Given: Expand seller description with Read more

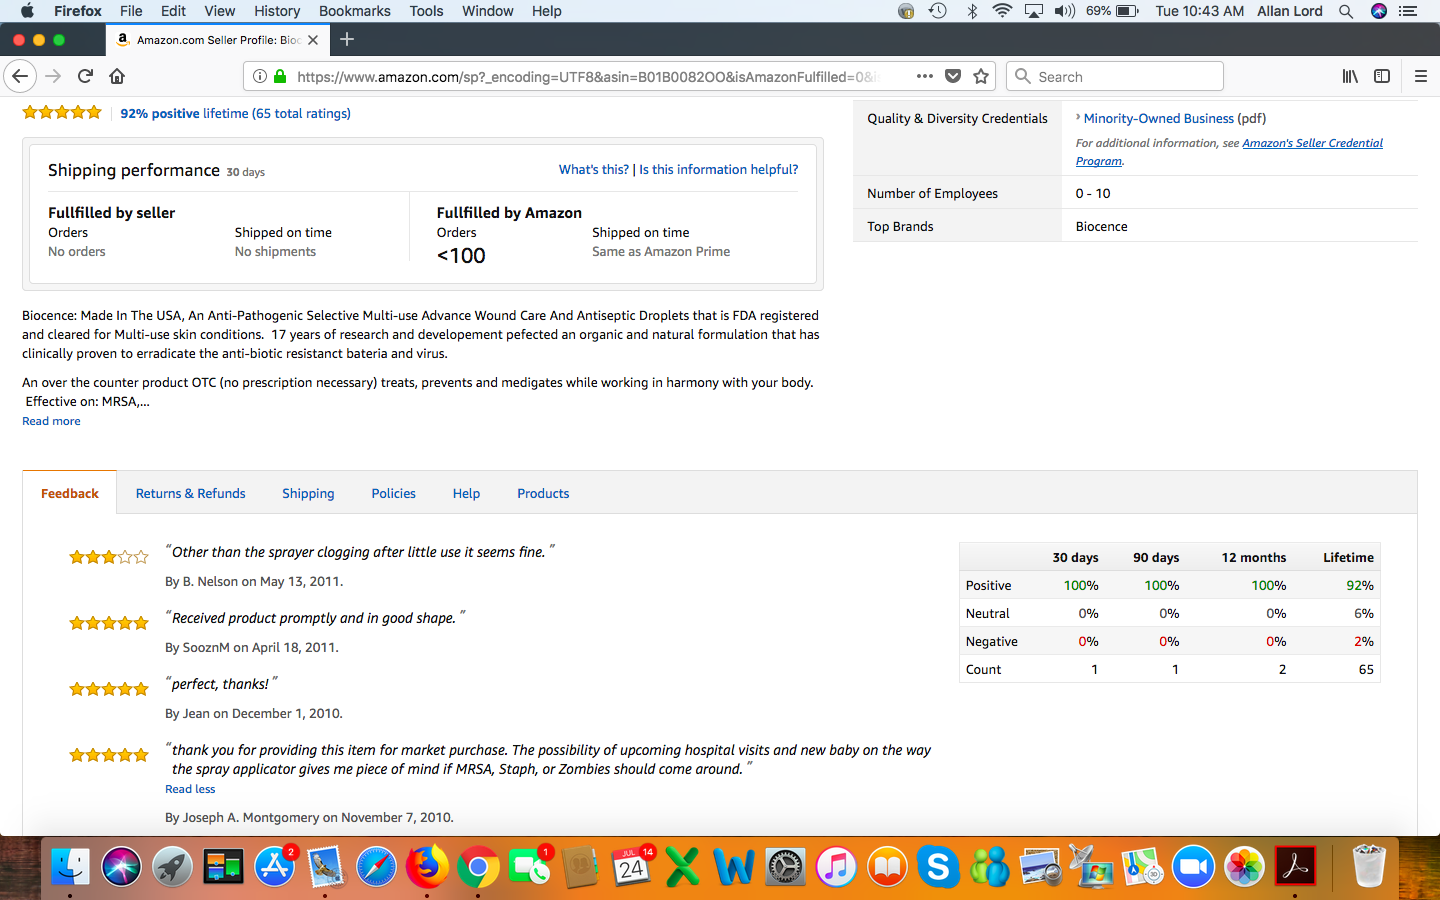Looking at the screenshot, I should coord(51,421).
